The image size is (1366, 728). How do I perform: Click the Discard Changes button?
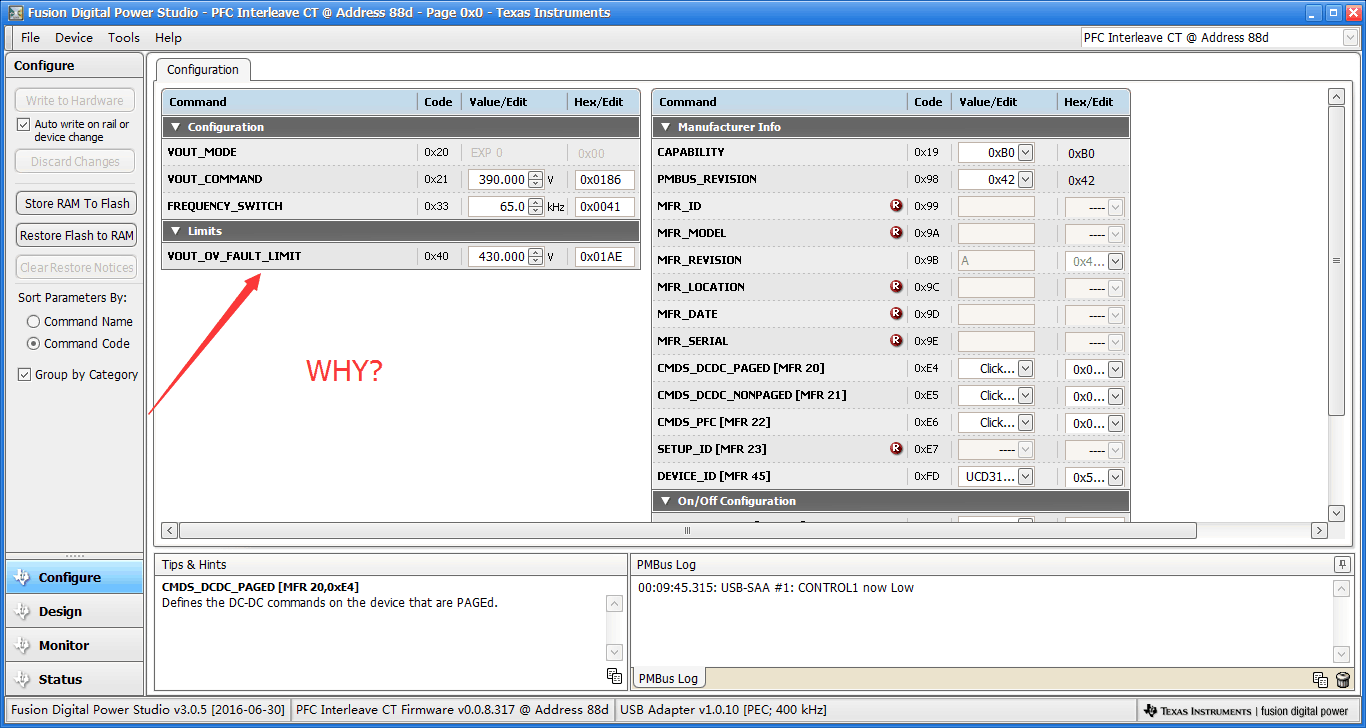[x=75, y=161]
